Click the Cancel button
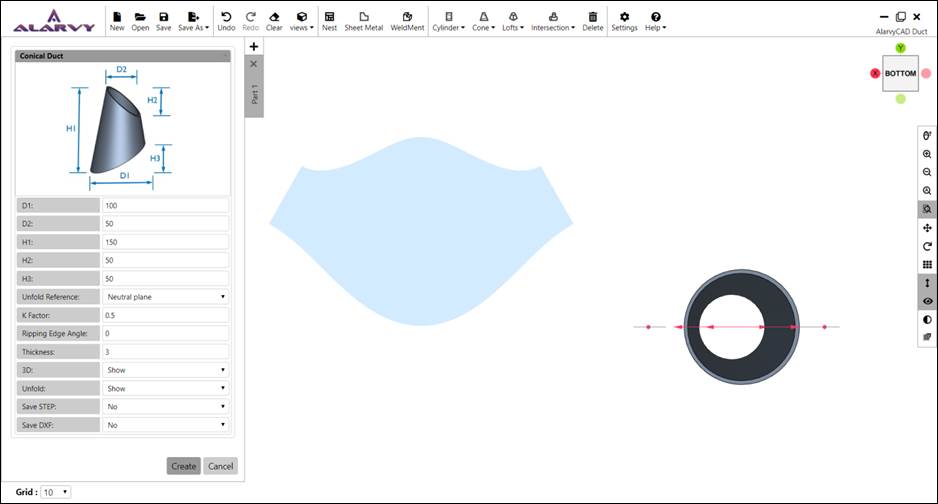 tap(220, 466)
